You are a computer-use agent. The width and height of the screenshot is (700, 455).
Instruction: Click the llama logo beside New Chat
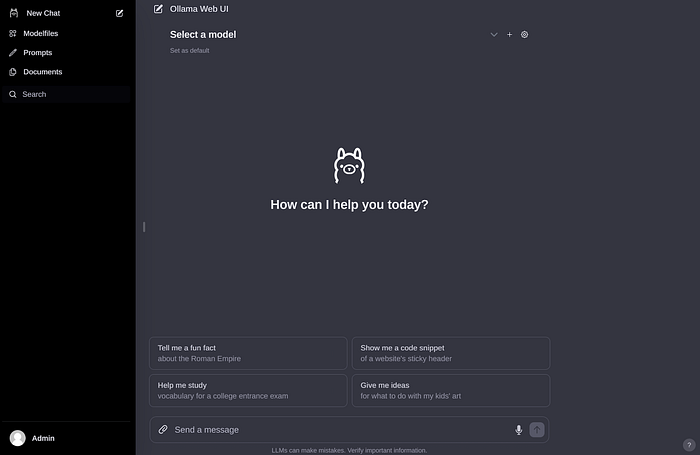point(14,13)
